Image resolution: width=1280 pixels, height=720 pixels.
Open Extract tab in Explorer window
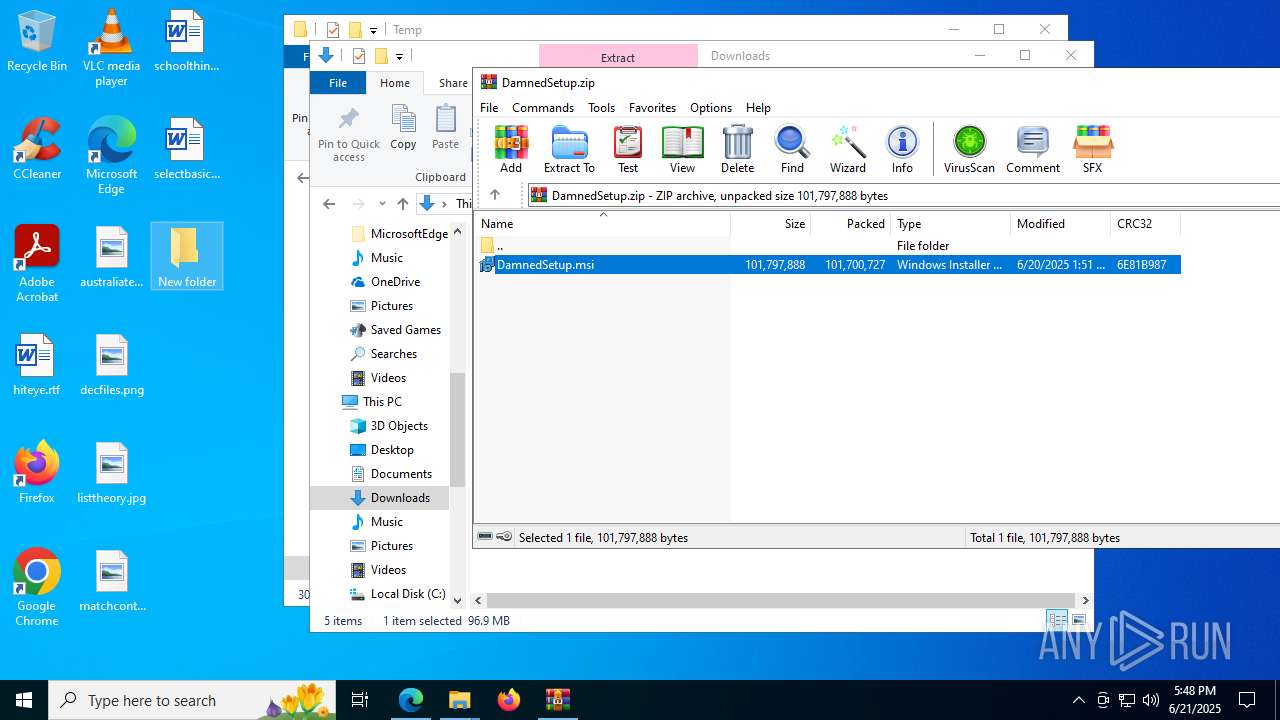click(x=617, y=57)
